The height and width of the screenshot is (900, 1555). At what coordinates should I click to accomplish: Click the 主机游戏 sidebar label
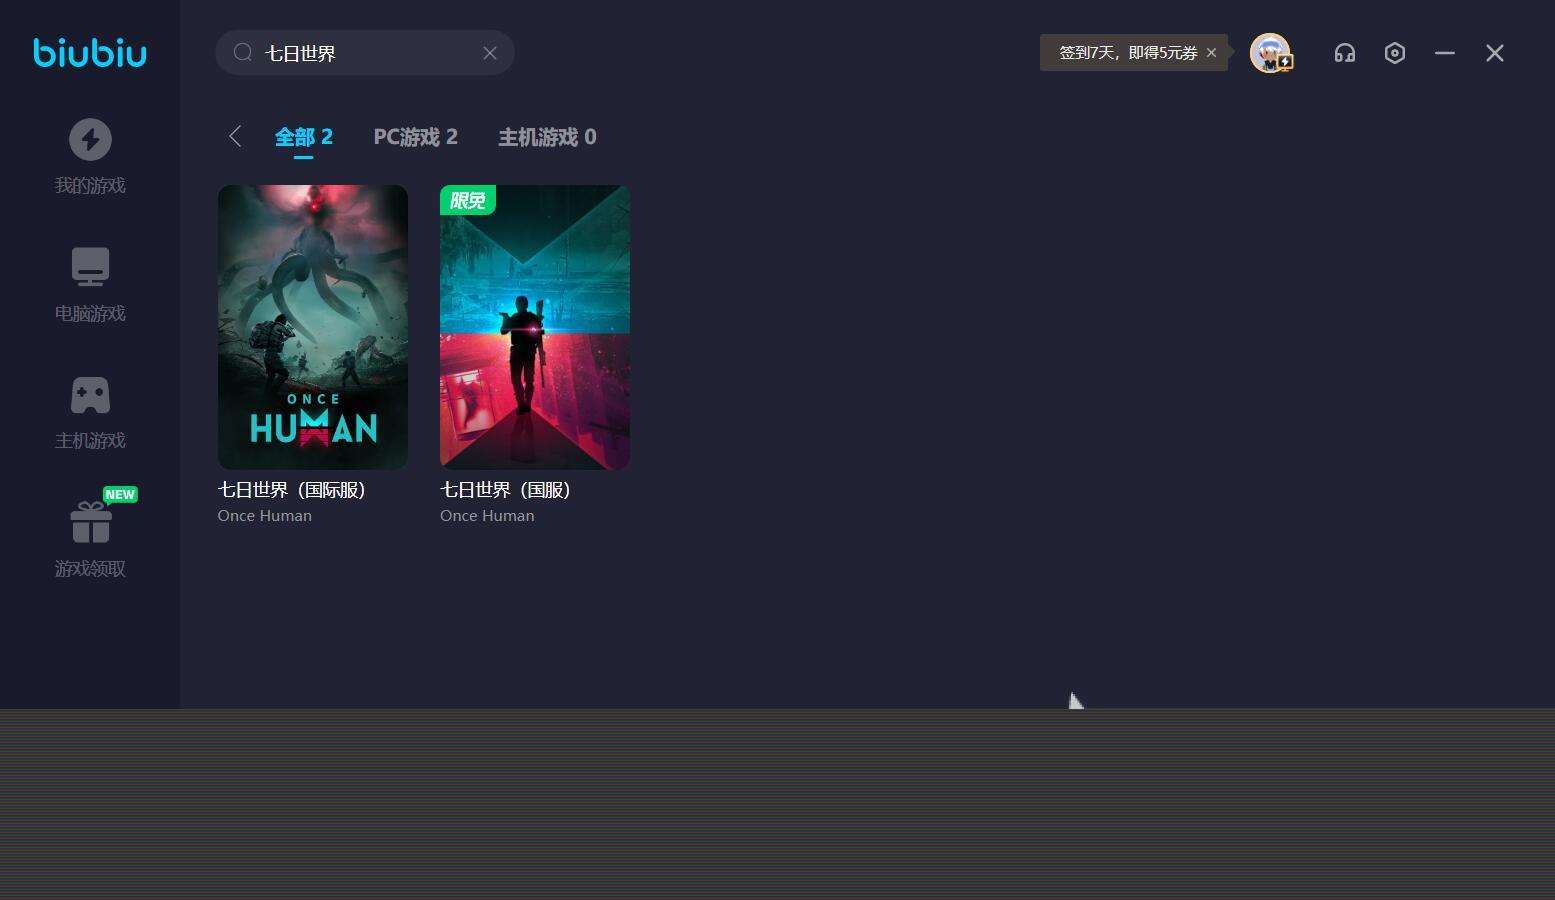[90, 441]
